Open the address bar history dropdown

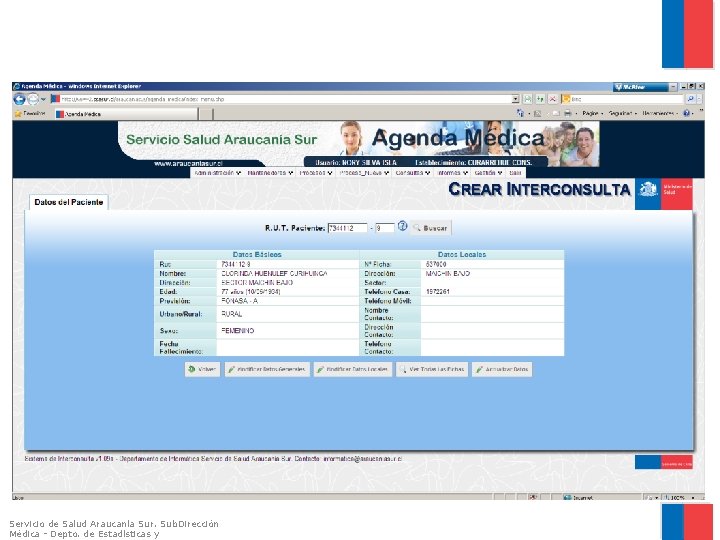click(x=515, y=99)
